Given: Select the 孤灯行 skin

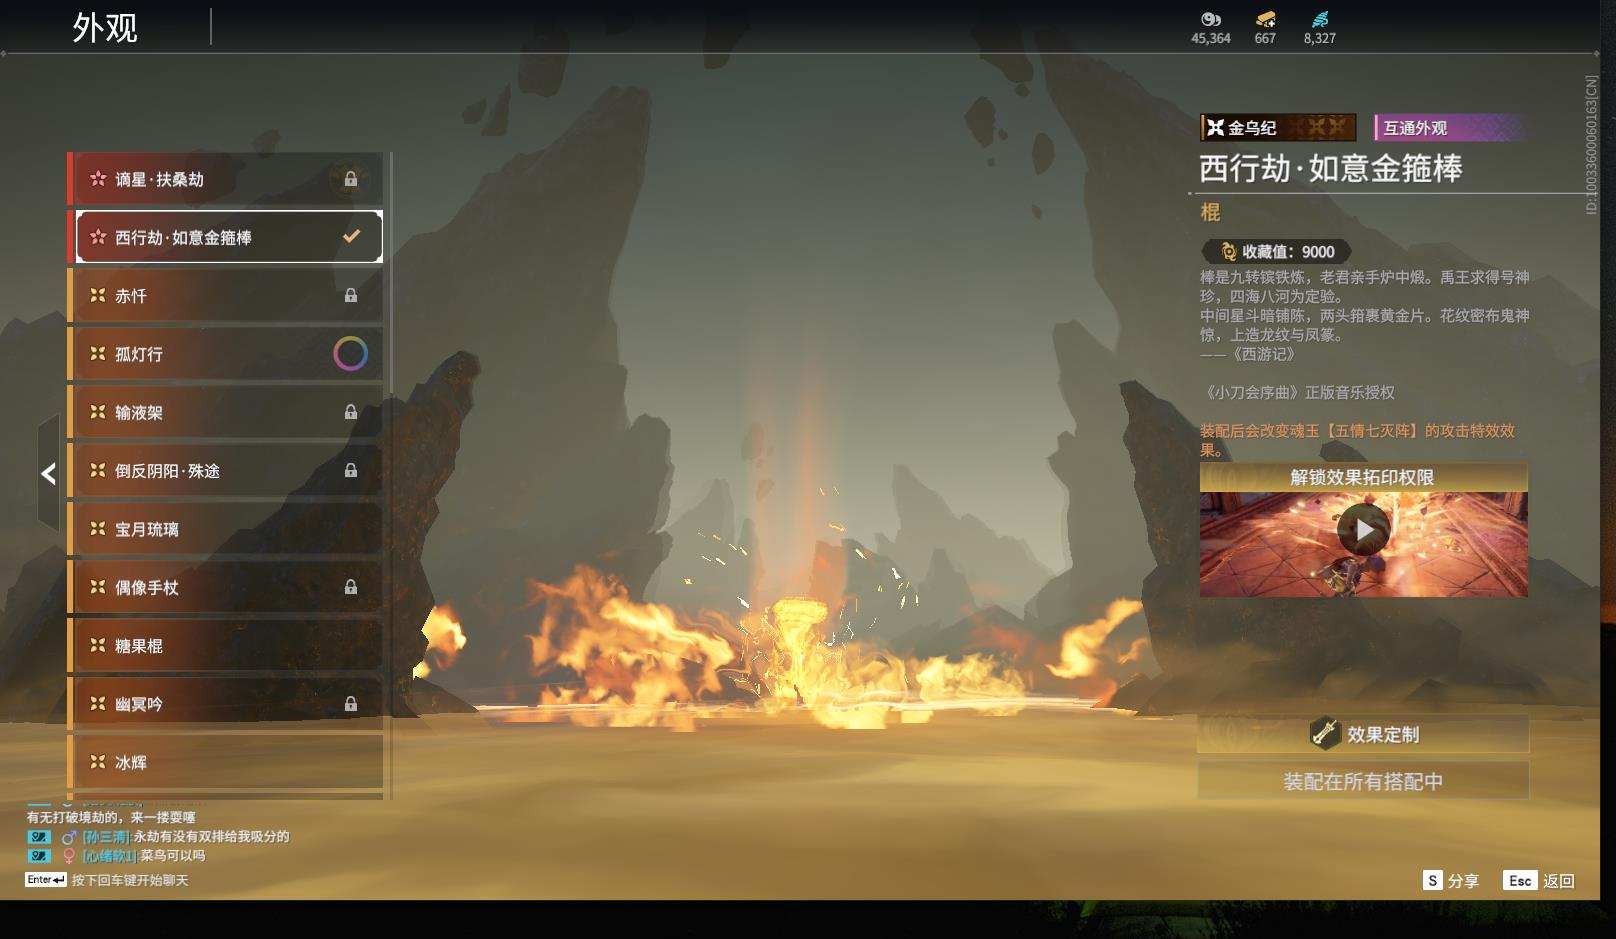Looking at the screenshot, I should point(226,354).
